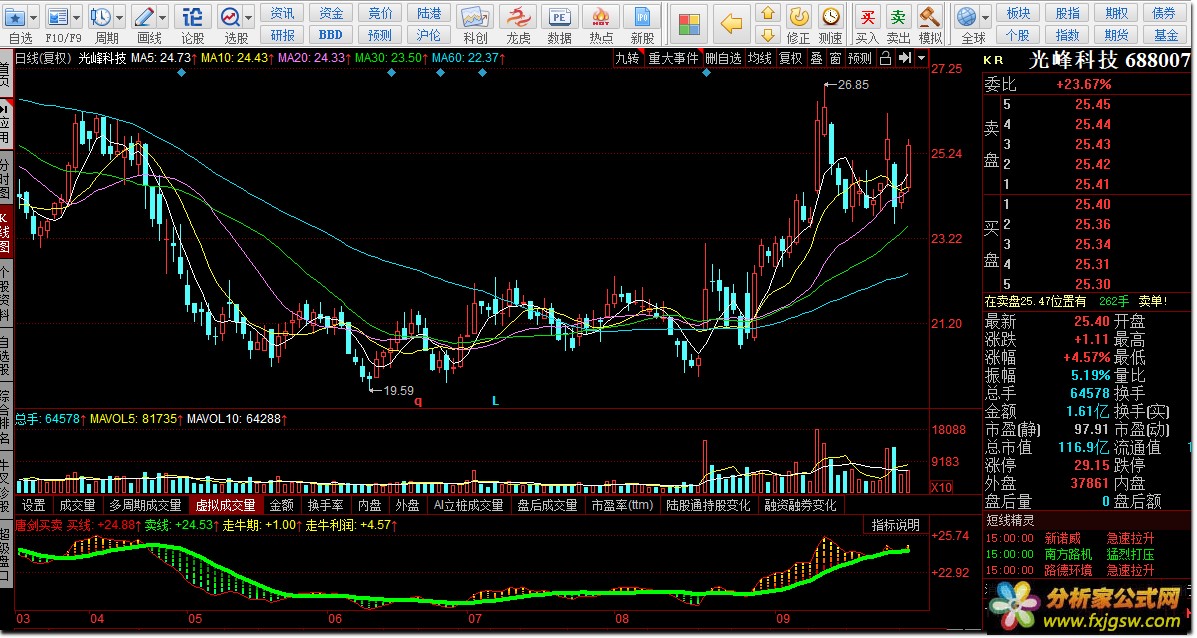Click the 设置 settings button under volume
This screenshot has height=638, width=1197.
[x=33, y=505]
